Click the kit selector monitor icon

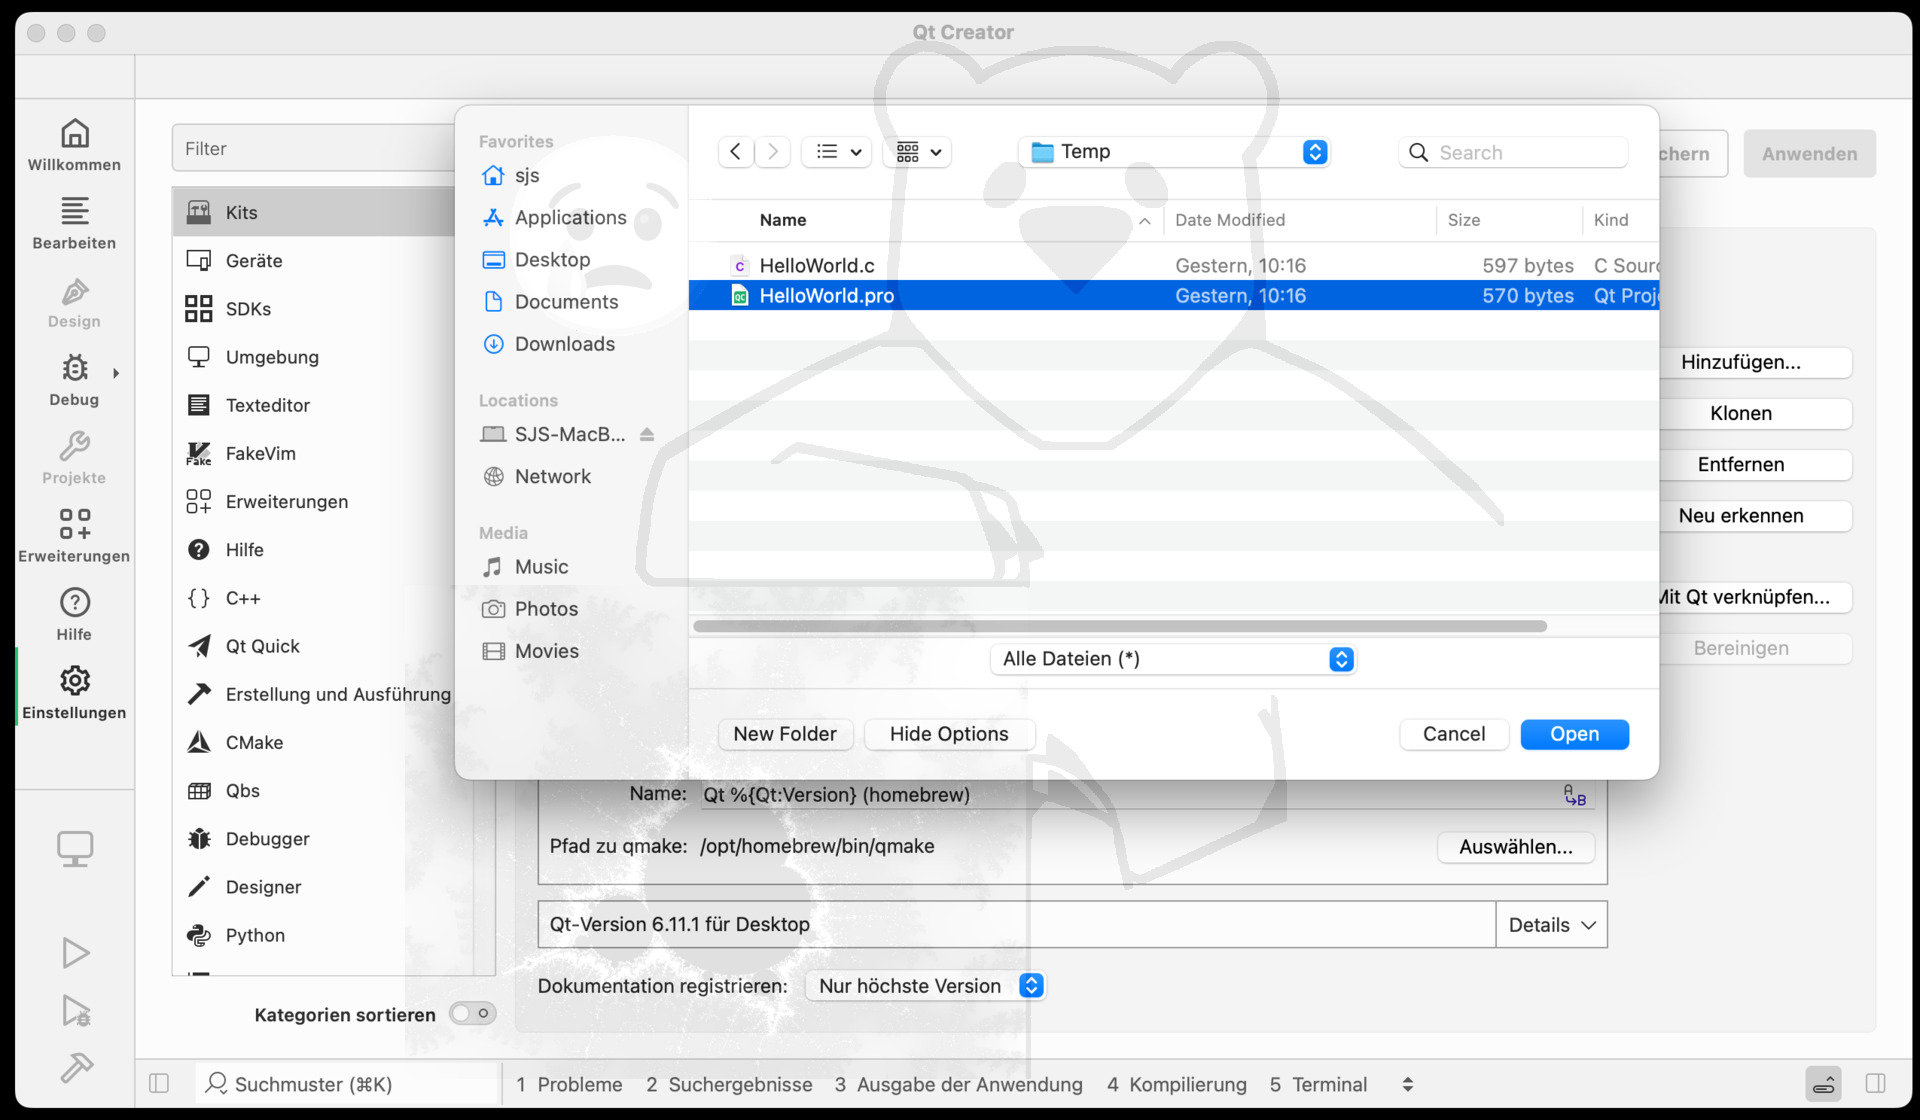click(75, 850)
